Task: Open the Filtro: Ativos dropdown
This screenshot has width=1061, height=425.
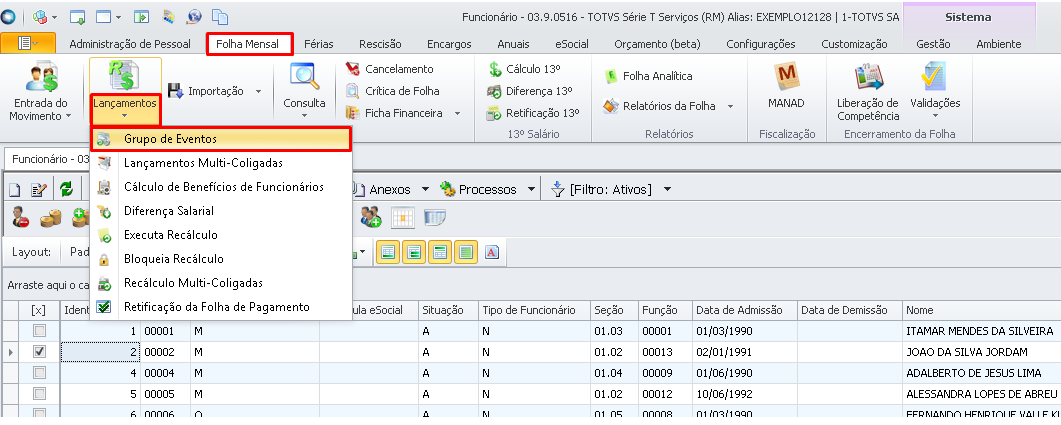Action: tap(668, 189)
